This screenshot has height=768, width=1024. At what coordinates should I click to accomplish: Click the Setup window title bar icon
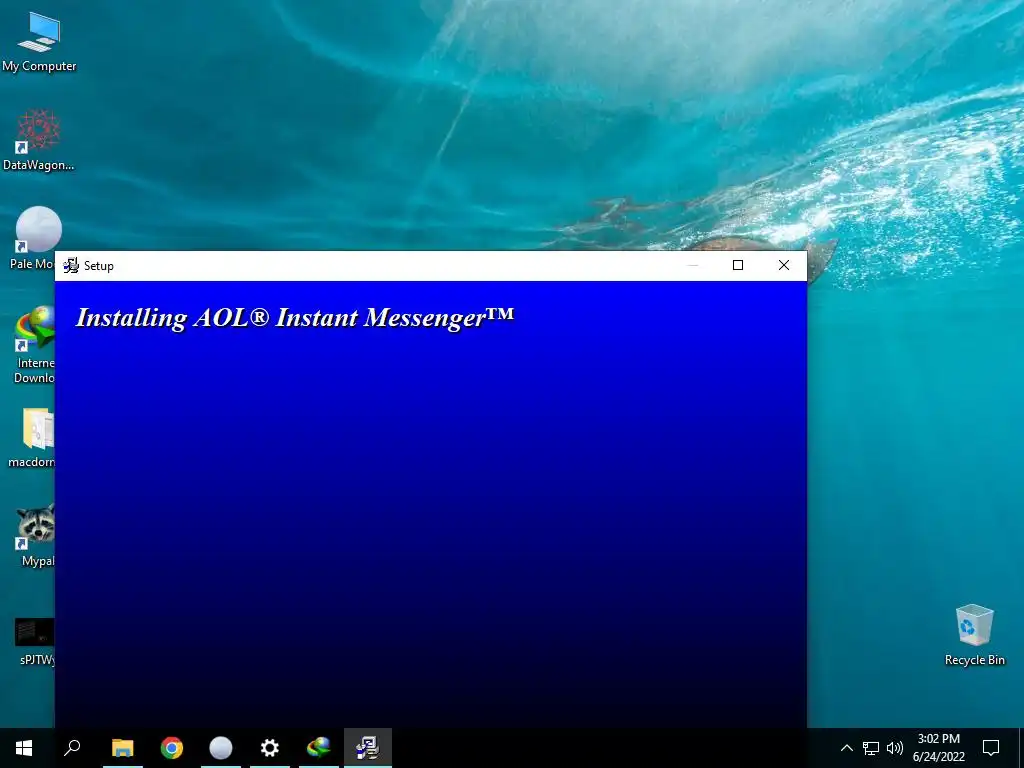(x=71, y=266)
